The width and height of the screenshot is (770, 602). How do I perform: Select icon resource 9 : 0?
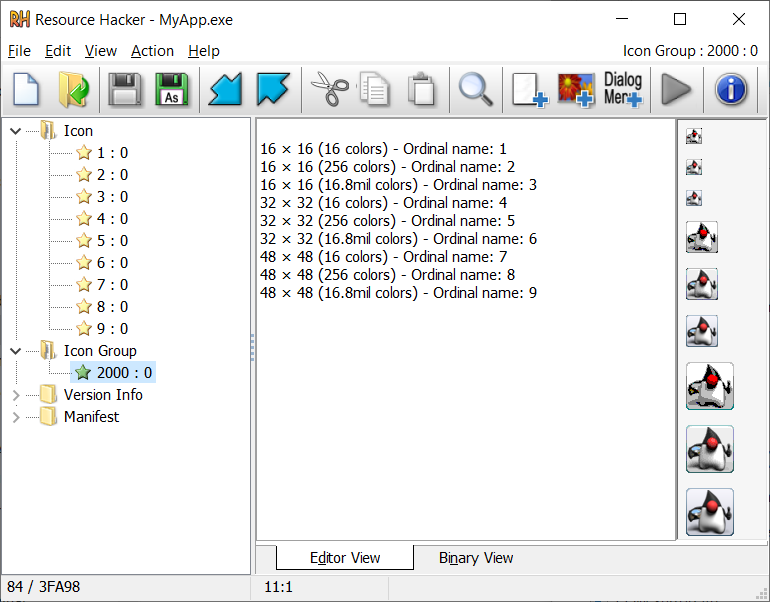[102, 328]
